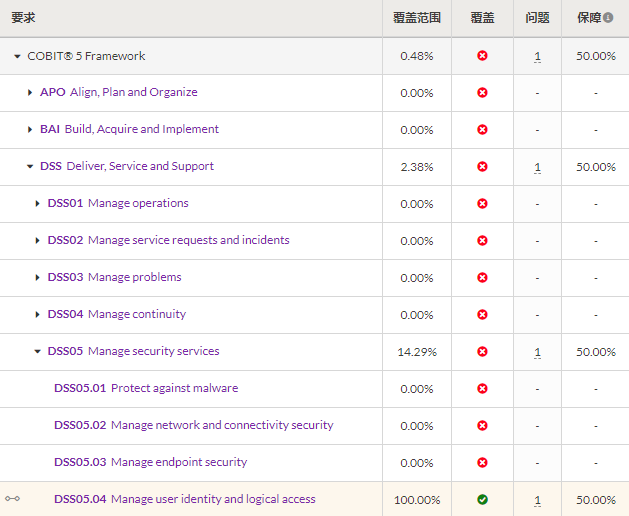Click red X status for DSS05 Manage security services
Screen dimensions: 629x516
pyautogui.click(x=482, y=351)
